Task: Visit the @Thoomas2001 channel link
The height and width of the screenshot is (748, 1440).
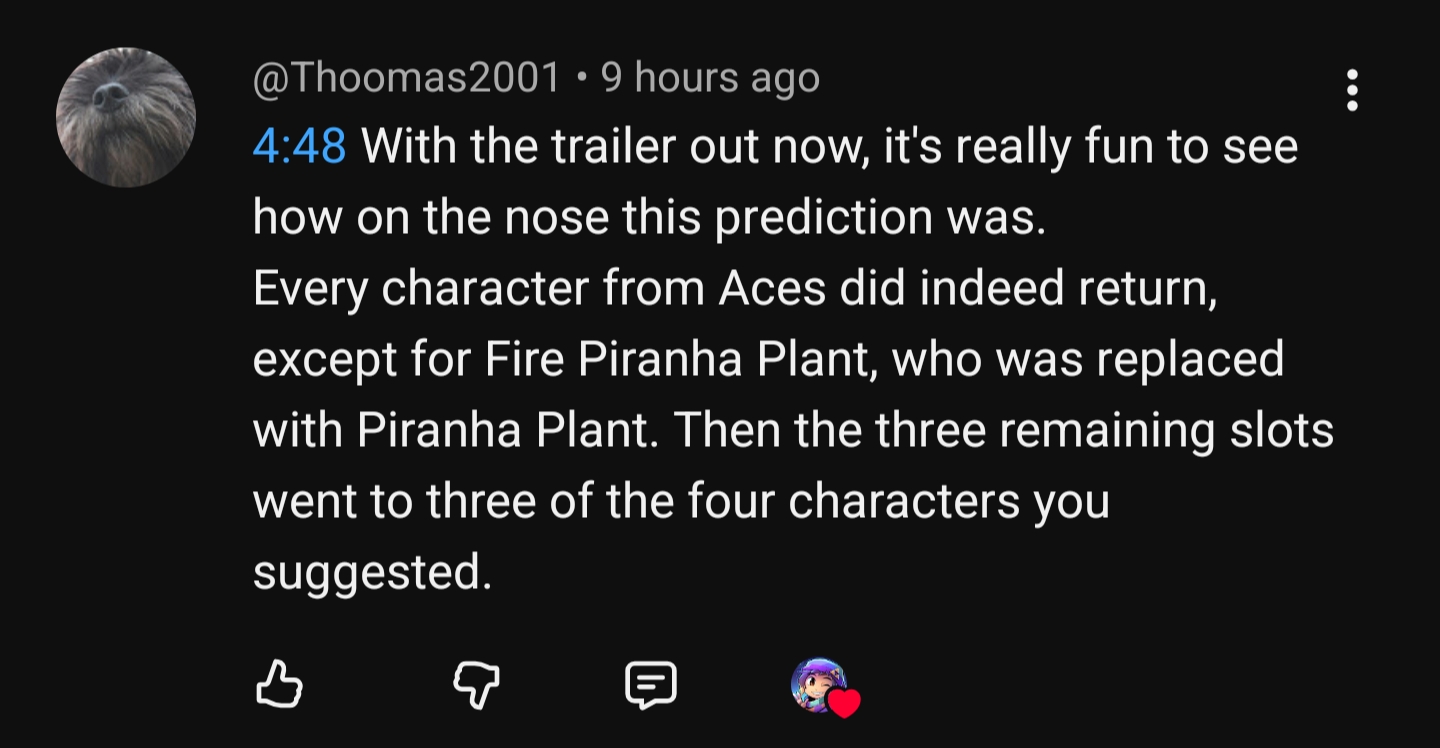Action: click(406, 78)
